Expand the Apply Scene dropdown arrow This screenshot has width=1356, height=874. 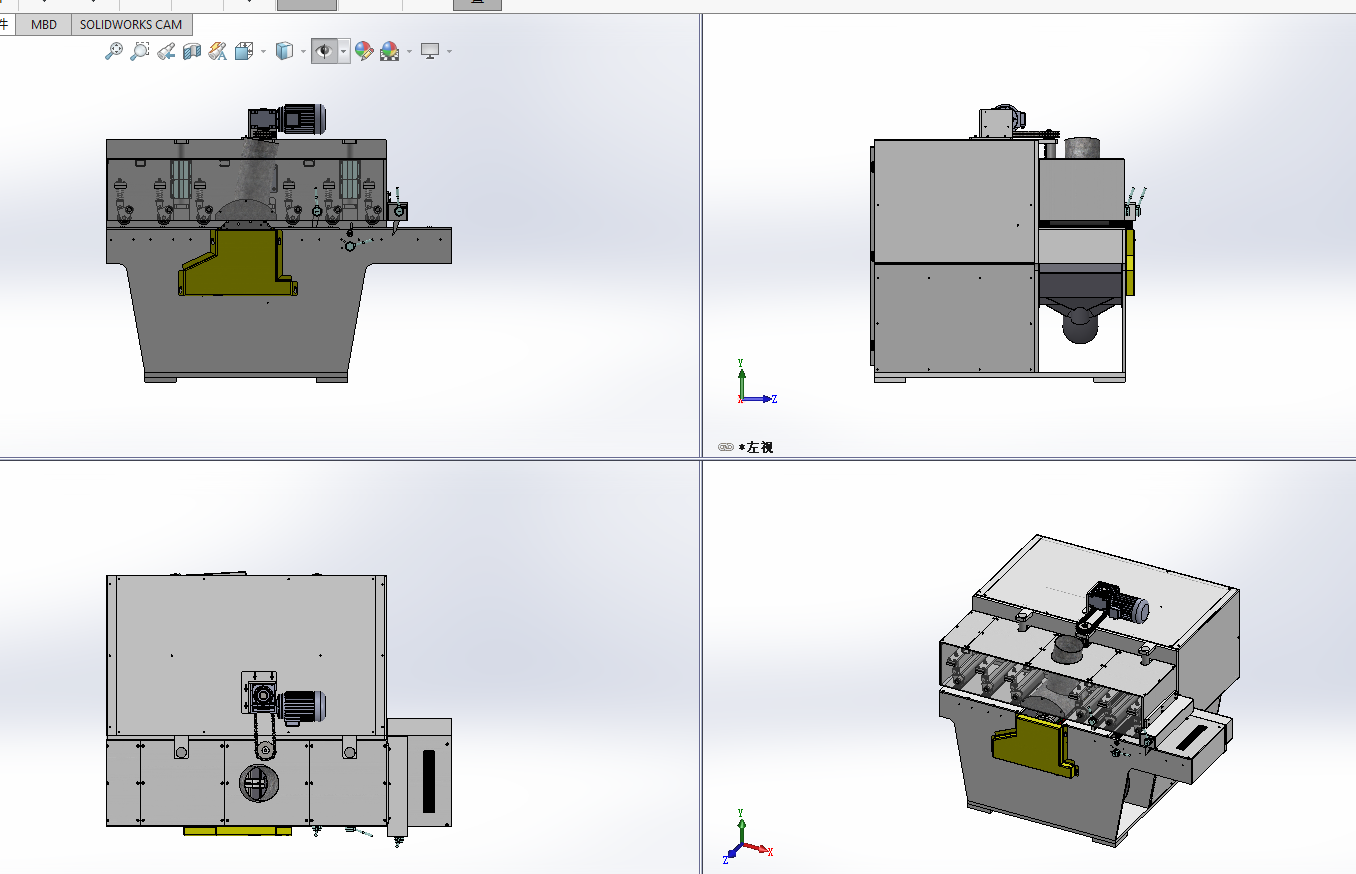click(409, 51)
